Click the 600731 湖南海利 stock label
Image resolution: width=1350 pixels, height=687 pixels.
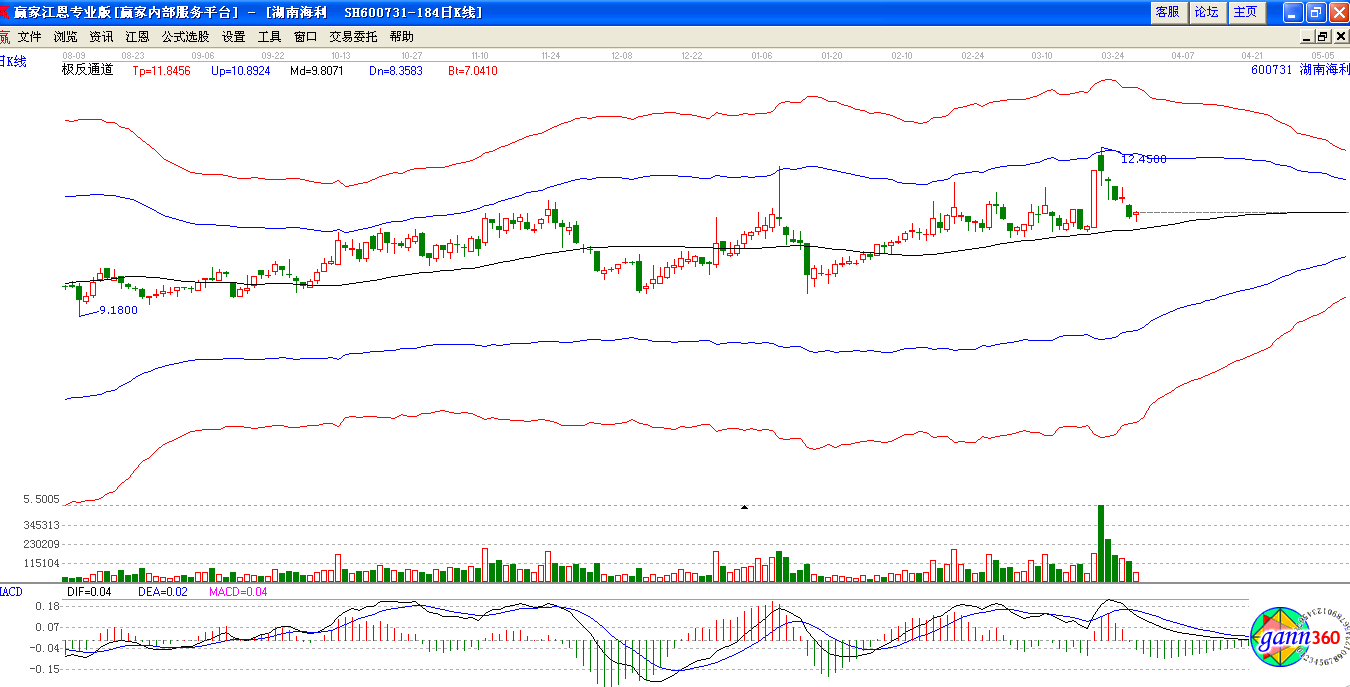[x=1298, y=70]
